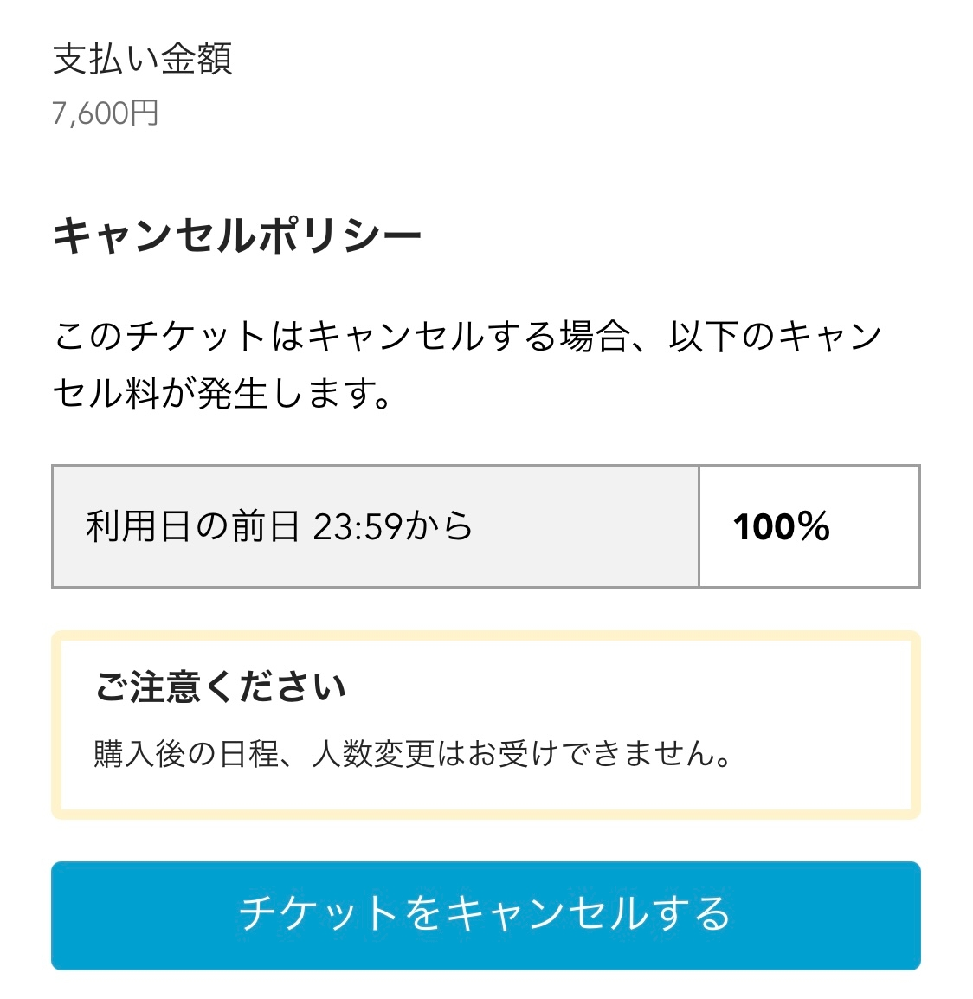Select the yellow warning notice box
Viewport: 973px width, 999px height.
click(x=486, y=722)
